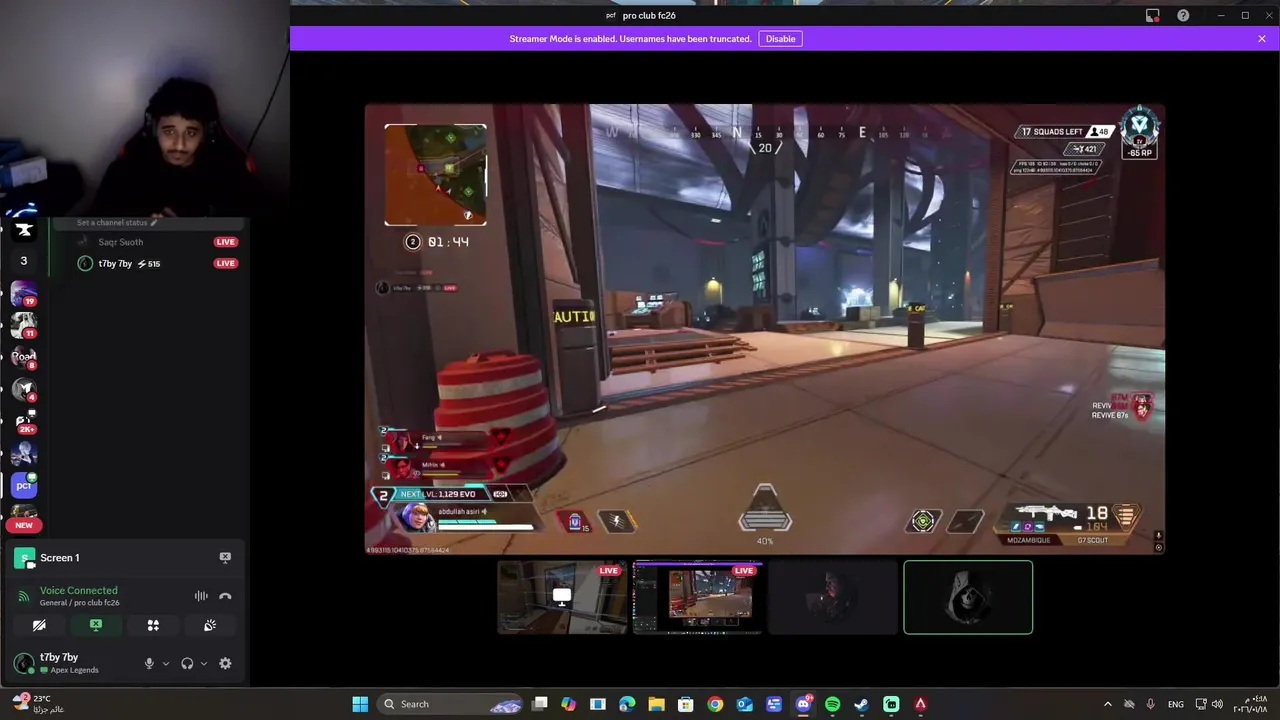Open the activities launcher button
Image resolution: width=1280 pixels, height=720 pixels.
[x=153, y=625]
